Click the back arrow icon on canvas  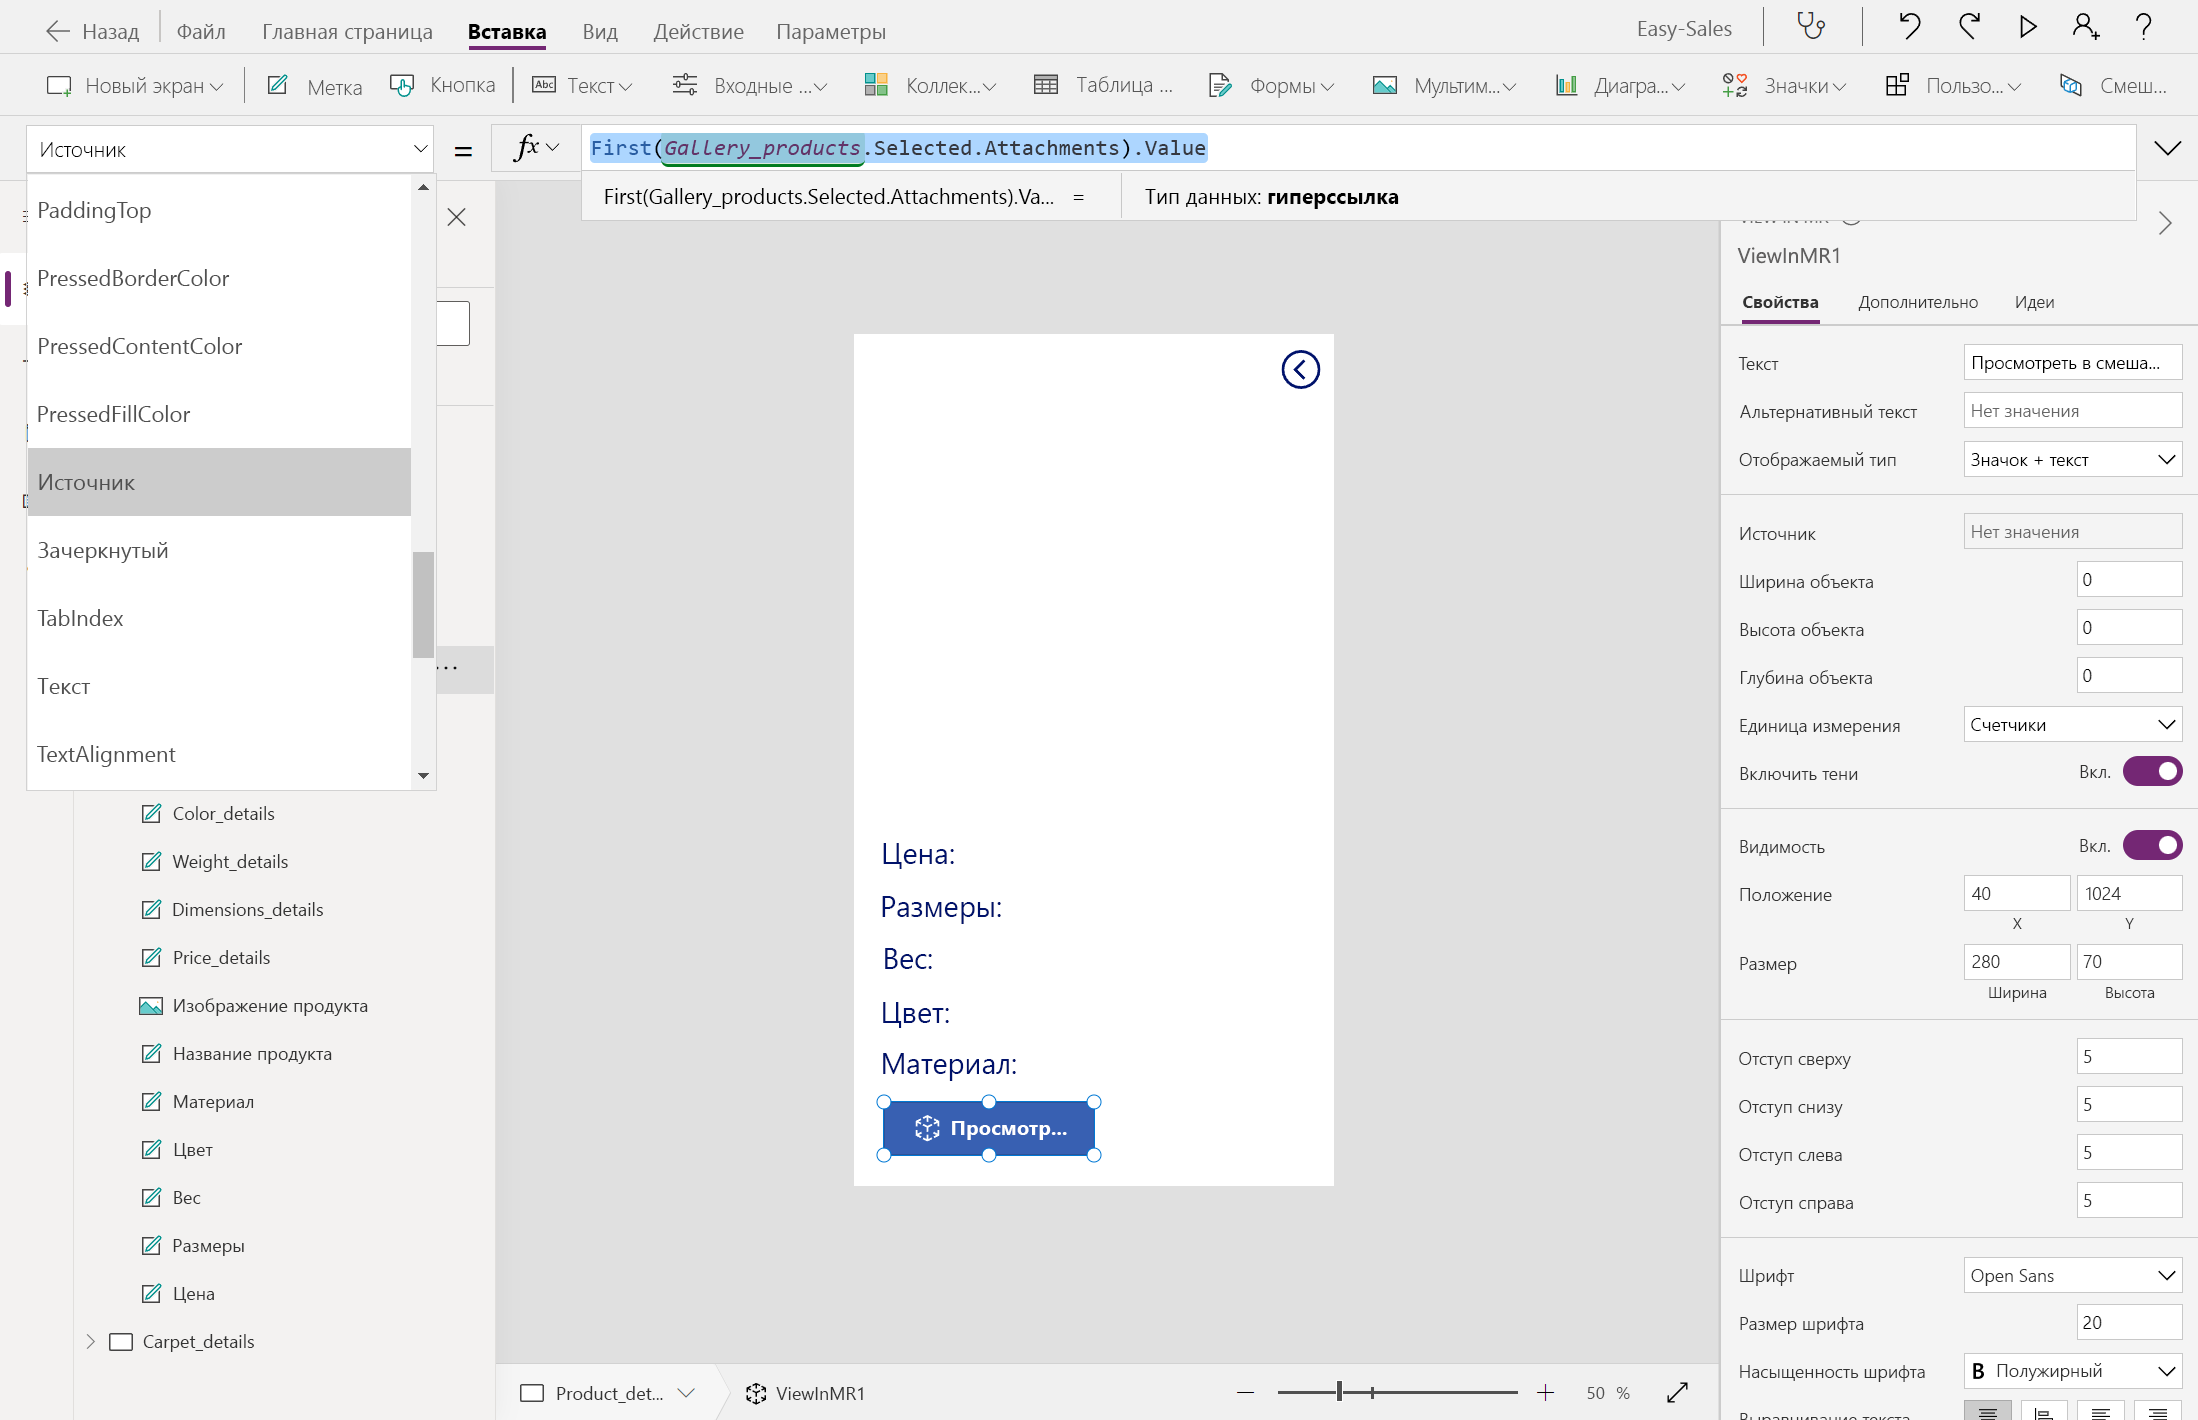1300,370
